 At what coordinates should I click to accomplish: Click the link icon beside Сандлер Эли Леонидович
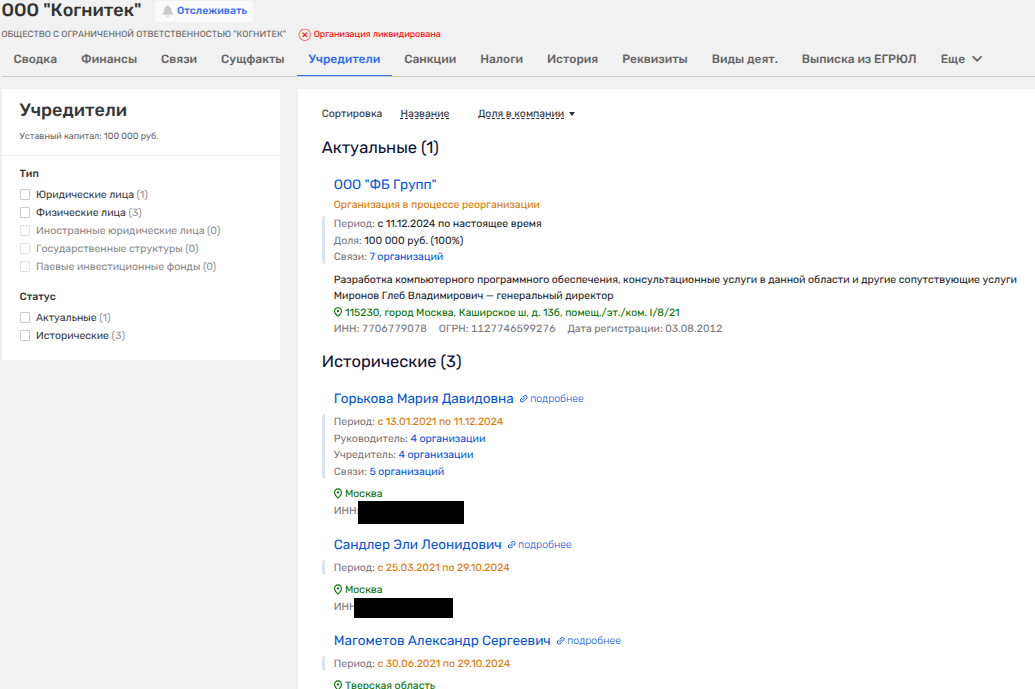click(x=511, y=545)
